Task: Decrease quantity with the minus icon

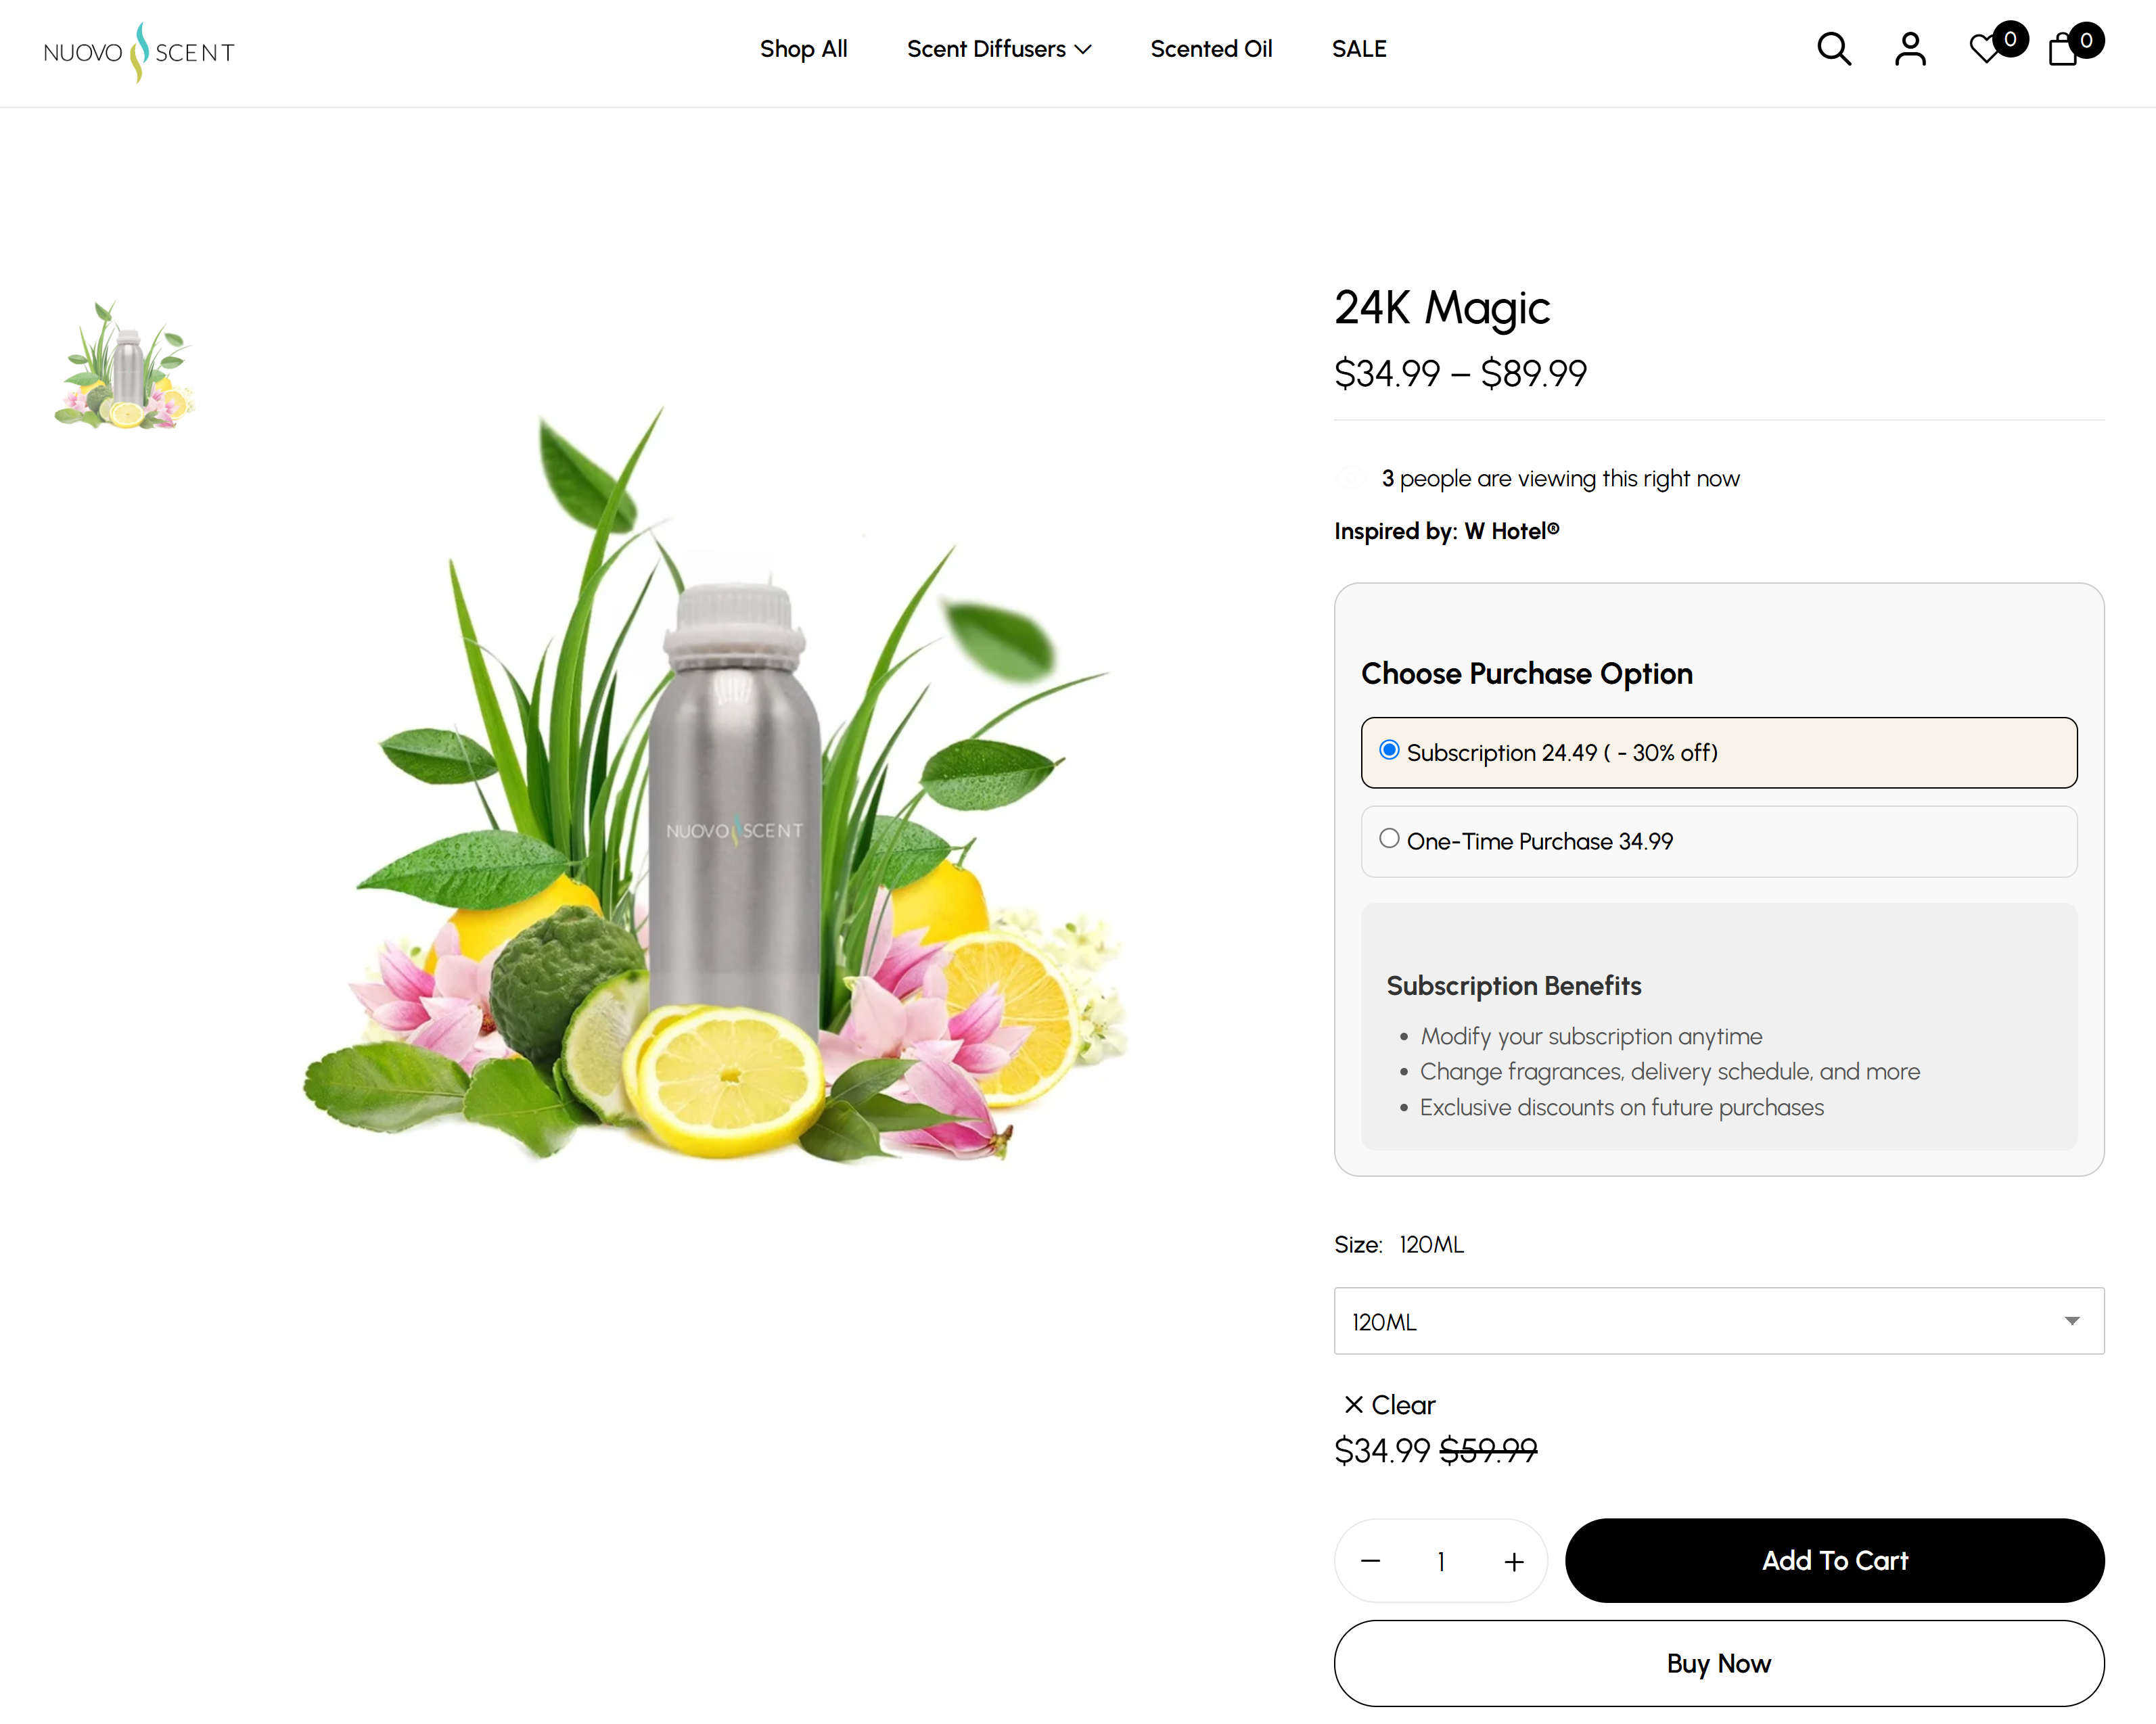Action: 1370,1561
